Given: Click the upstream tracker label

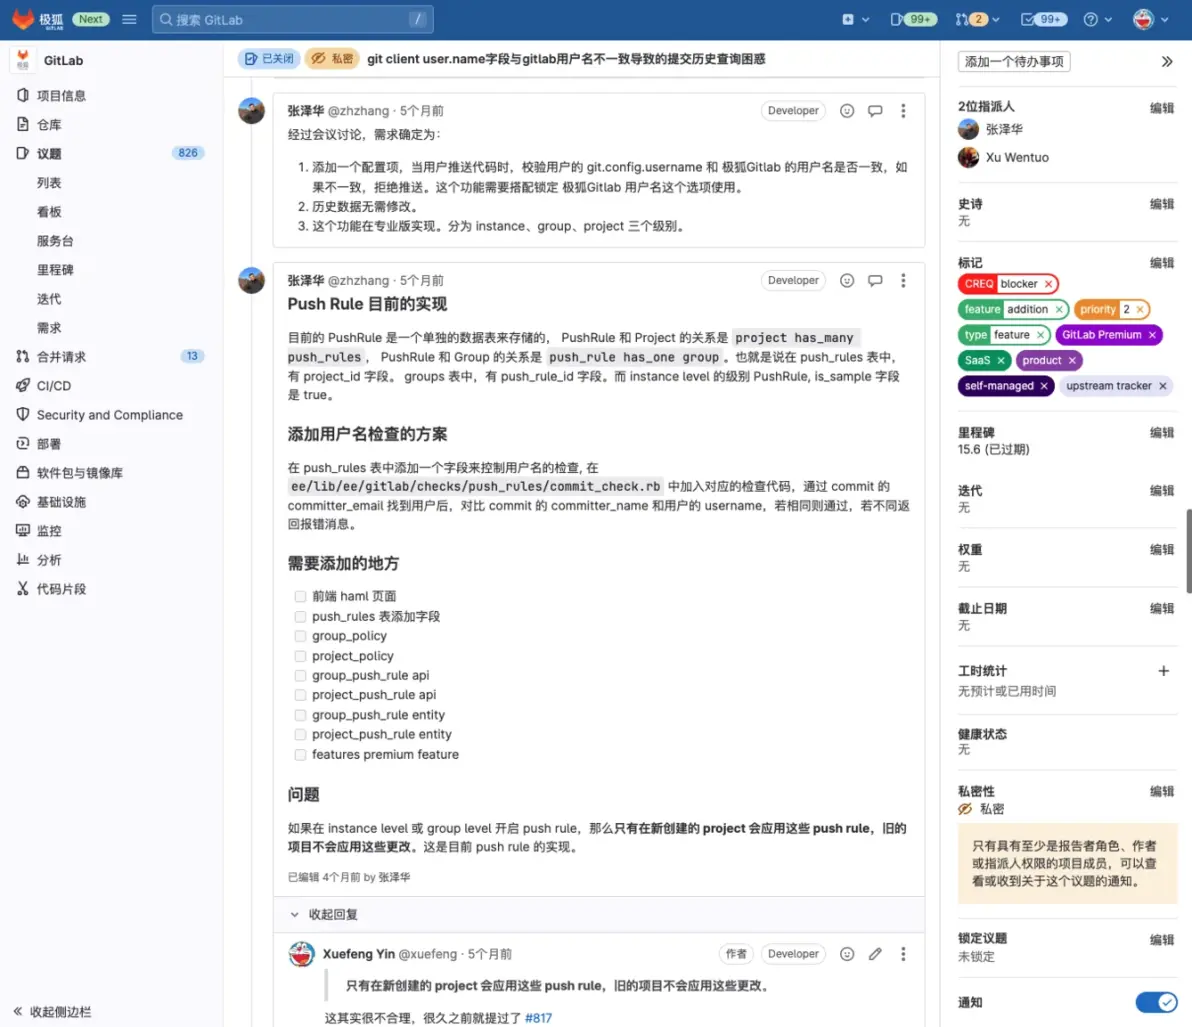Looking at the screenshot, I should pyautogui.click(x=1108, y=386).
